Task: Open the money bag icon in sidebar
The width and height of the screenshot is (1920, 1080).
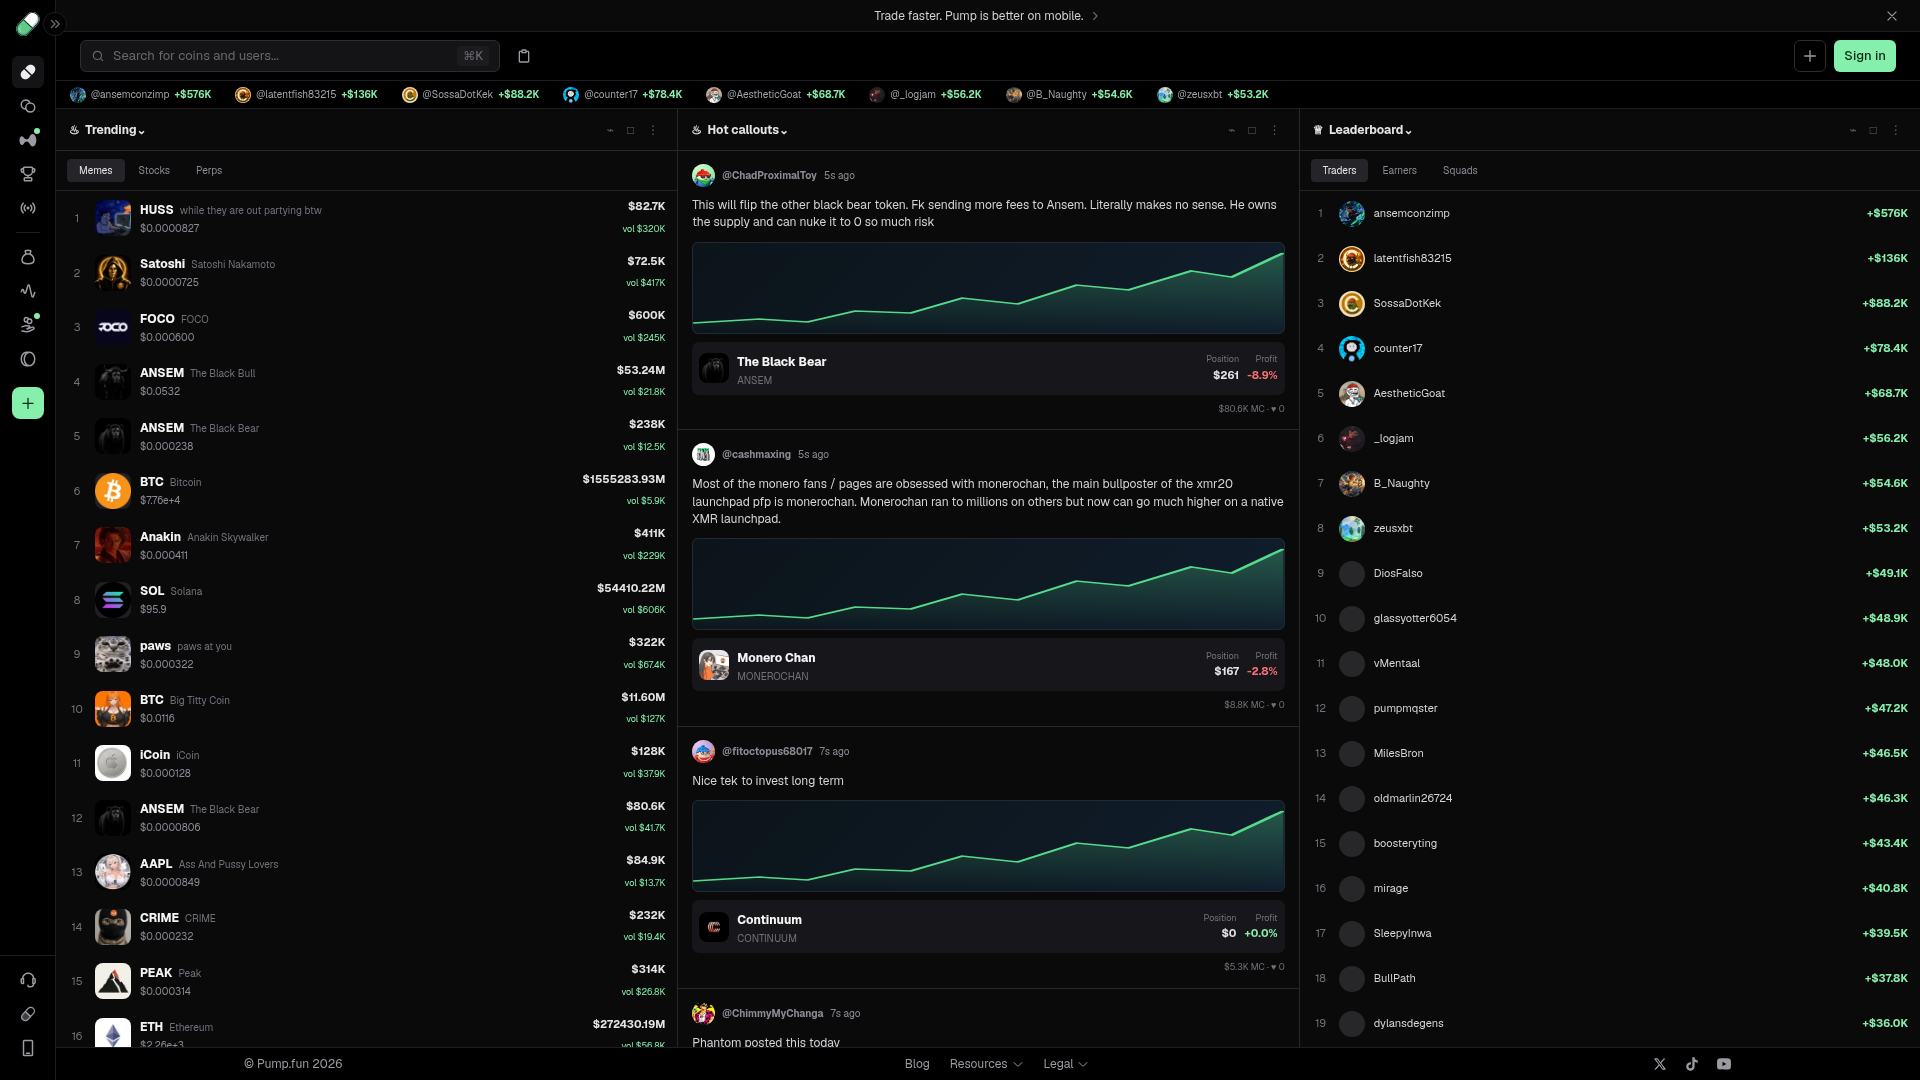Action: pyautogui.click(x=28, y=257)
